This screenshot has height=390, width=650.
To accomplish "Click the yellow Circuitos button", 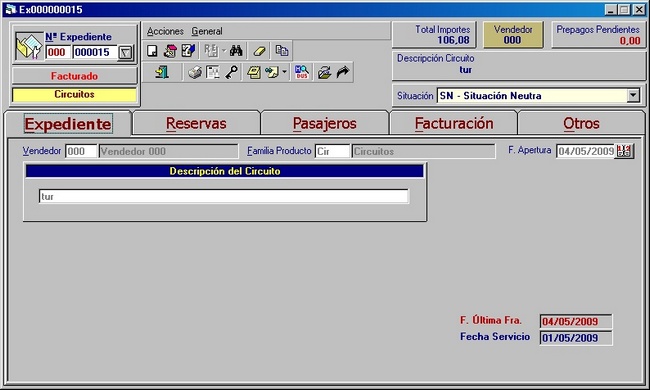I will pos(75,94).
